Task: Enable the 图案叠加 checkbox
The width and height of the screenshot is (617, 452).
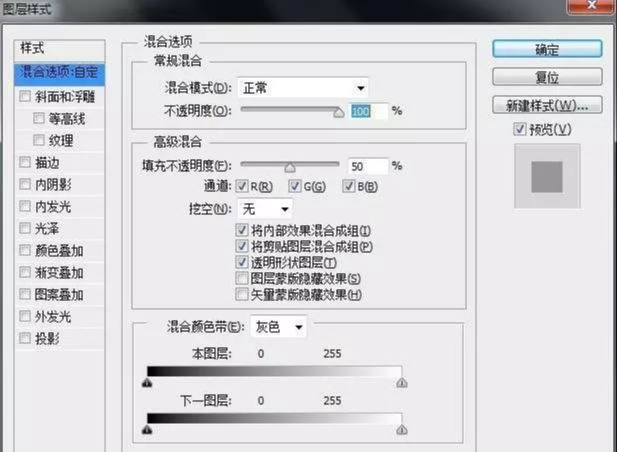Action: tap(25, 294)
